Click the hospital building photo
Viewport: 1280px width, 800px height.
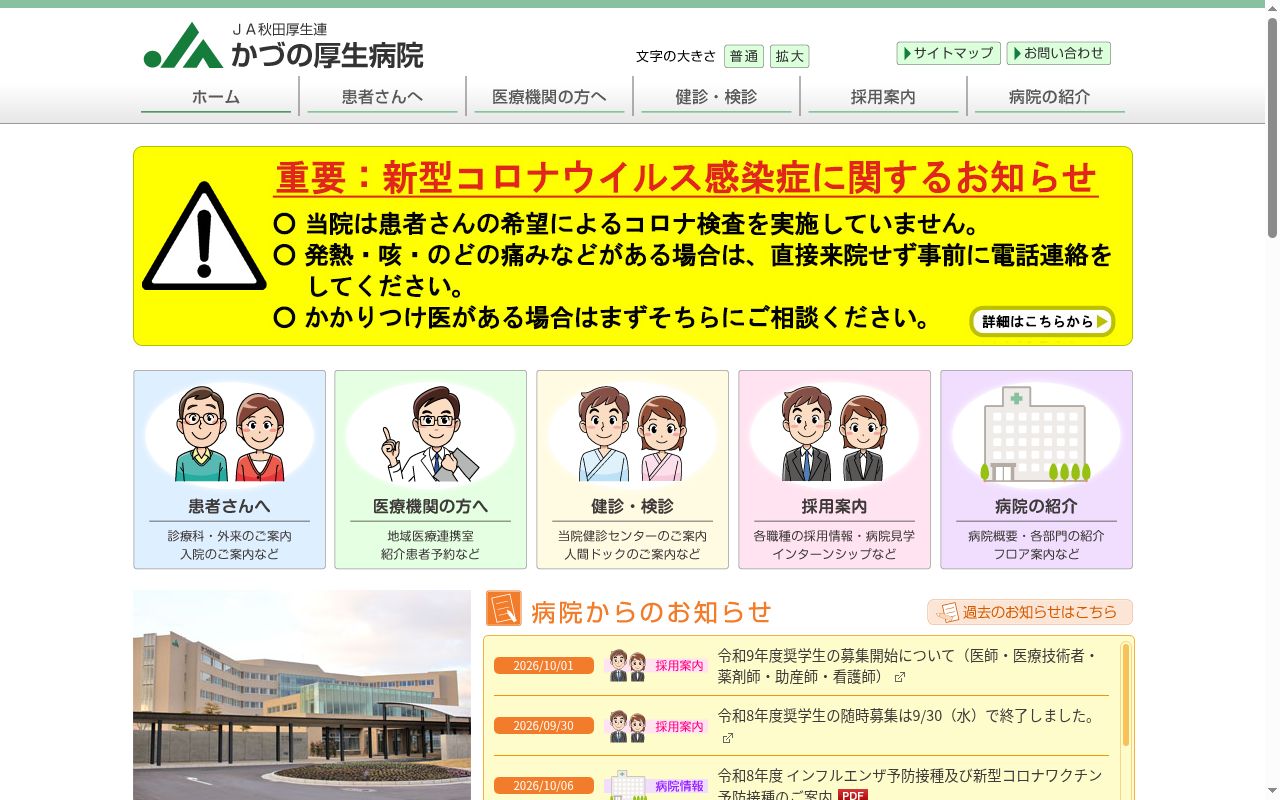pos(302,695)
